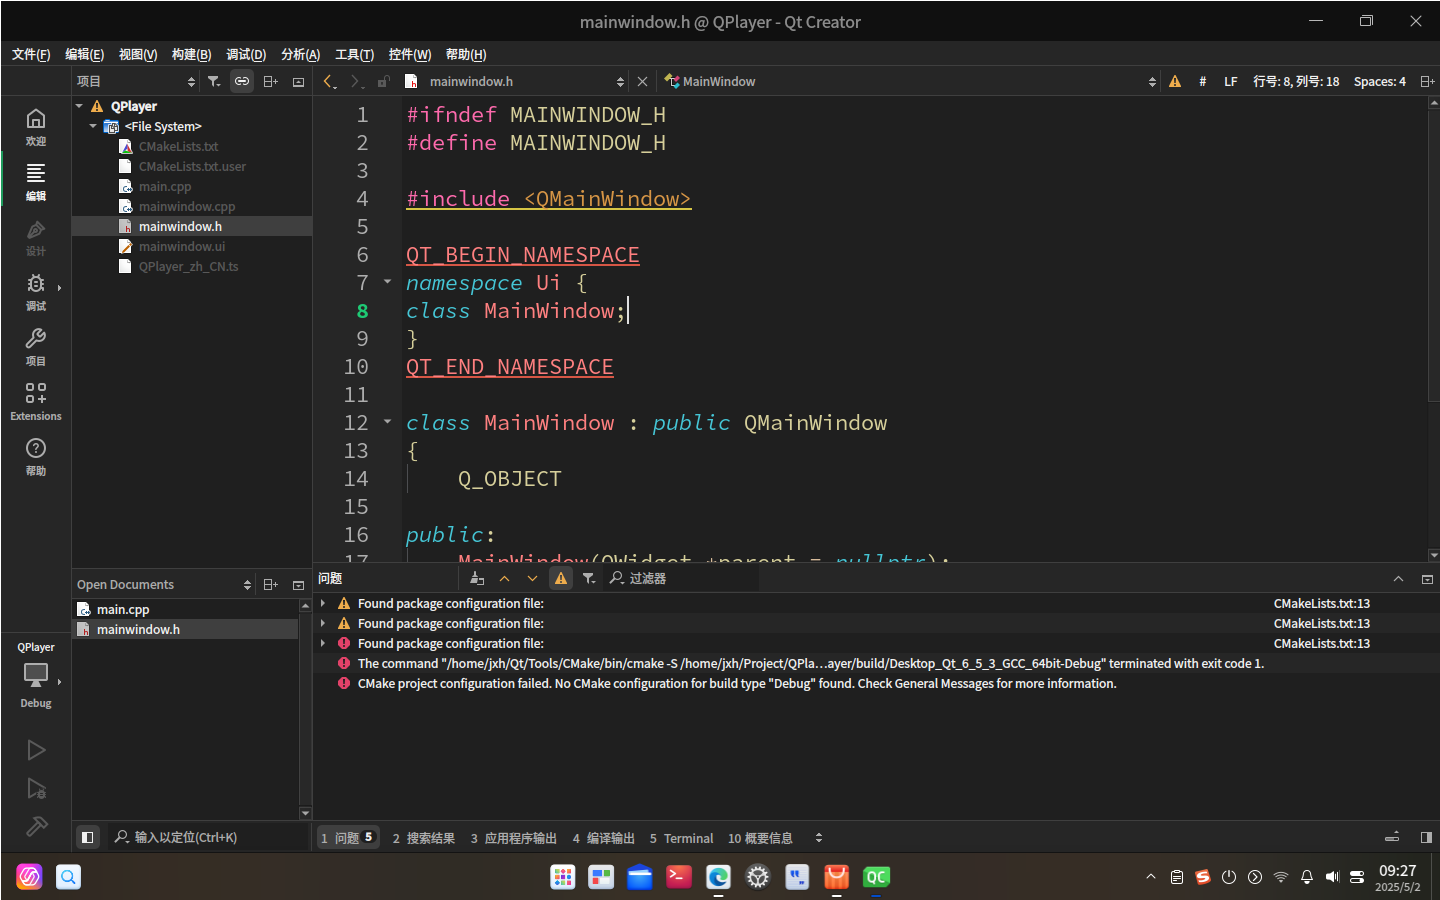The width and height of the screenshot is (1440, 900).
Task: Open the 应用程序输出 pane
Action: pos(513,838)
